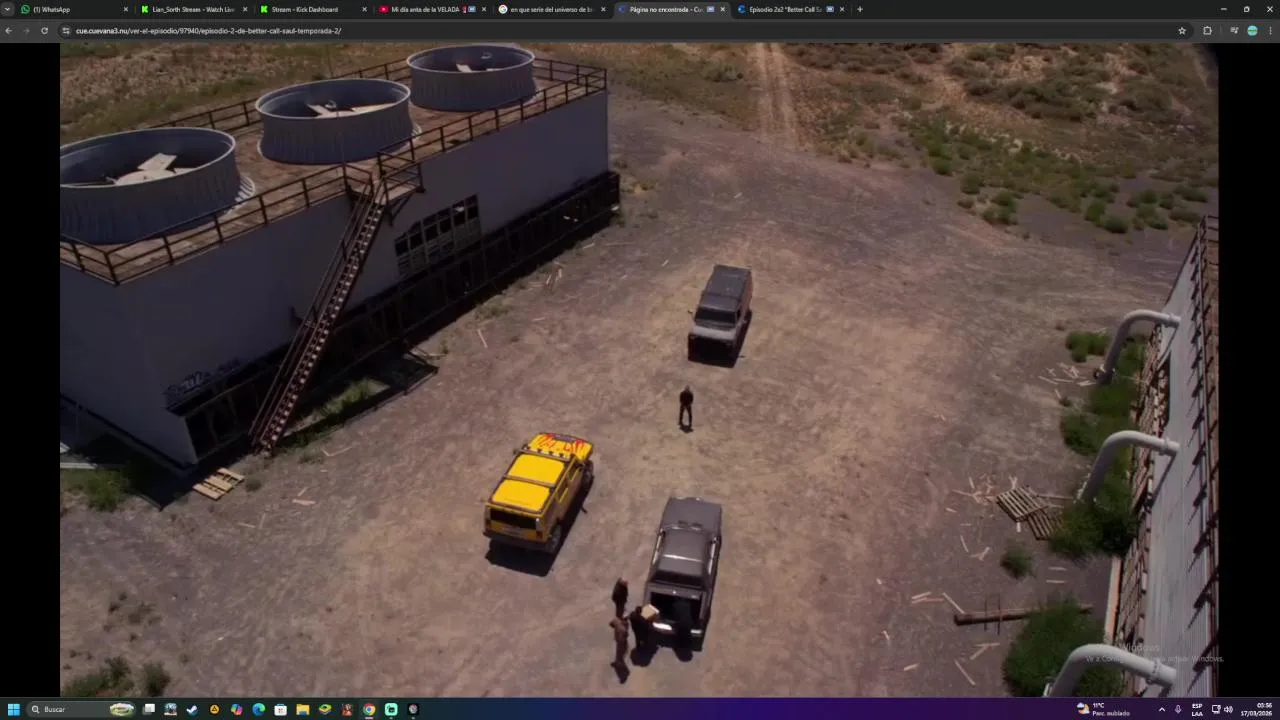Close the 'Mi día ante de la VELADA' tab

coord(484,9)
